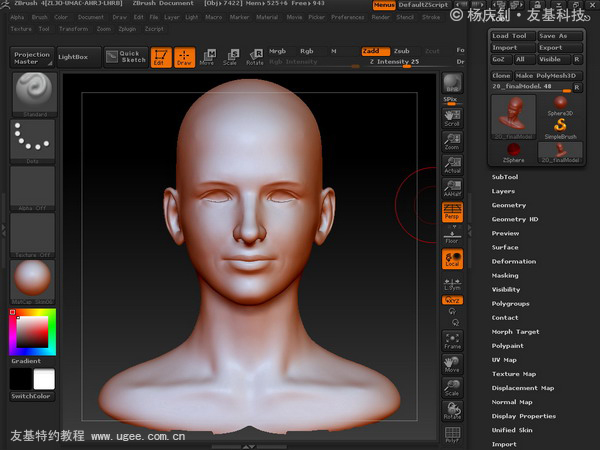The image size is (600, 450).
Task: Click the Move view icon in the right shelf
Action: (452, 364)
